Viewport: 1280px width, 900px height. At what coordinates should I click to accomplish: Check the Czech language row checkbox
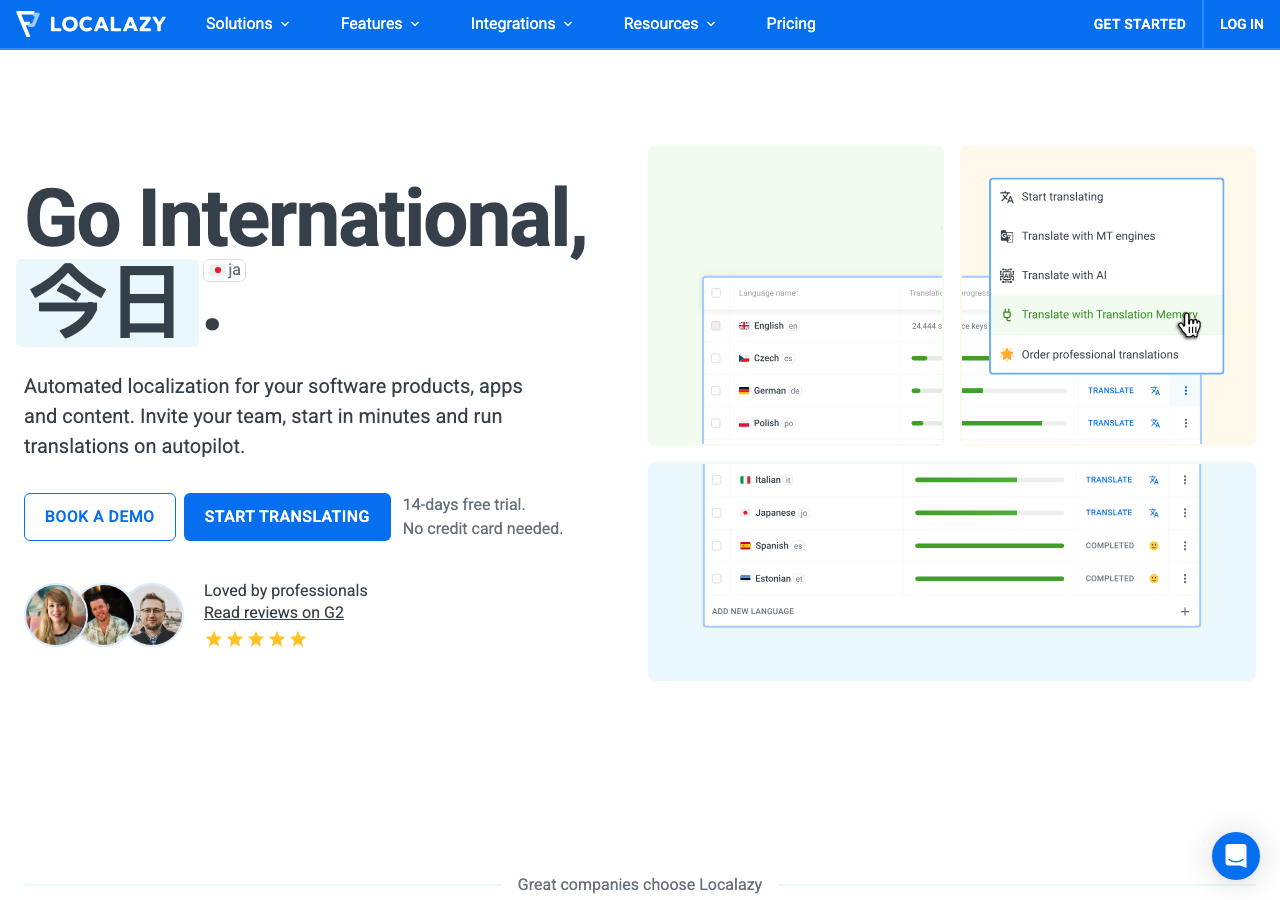click(x=716, y=358)
